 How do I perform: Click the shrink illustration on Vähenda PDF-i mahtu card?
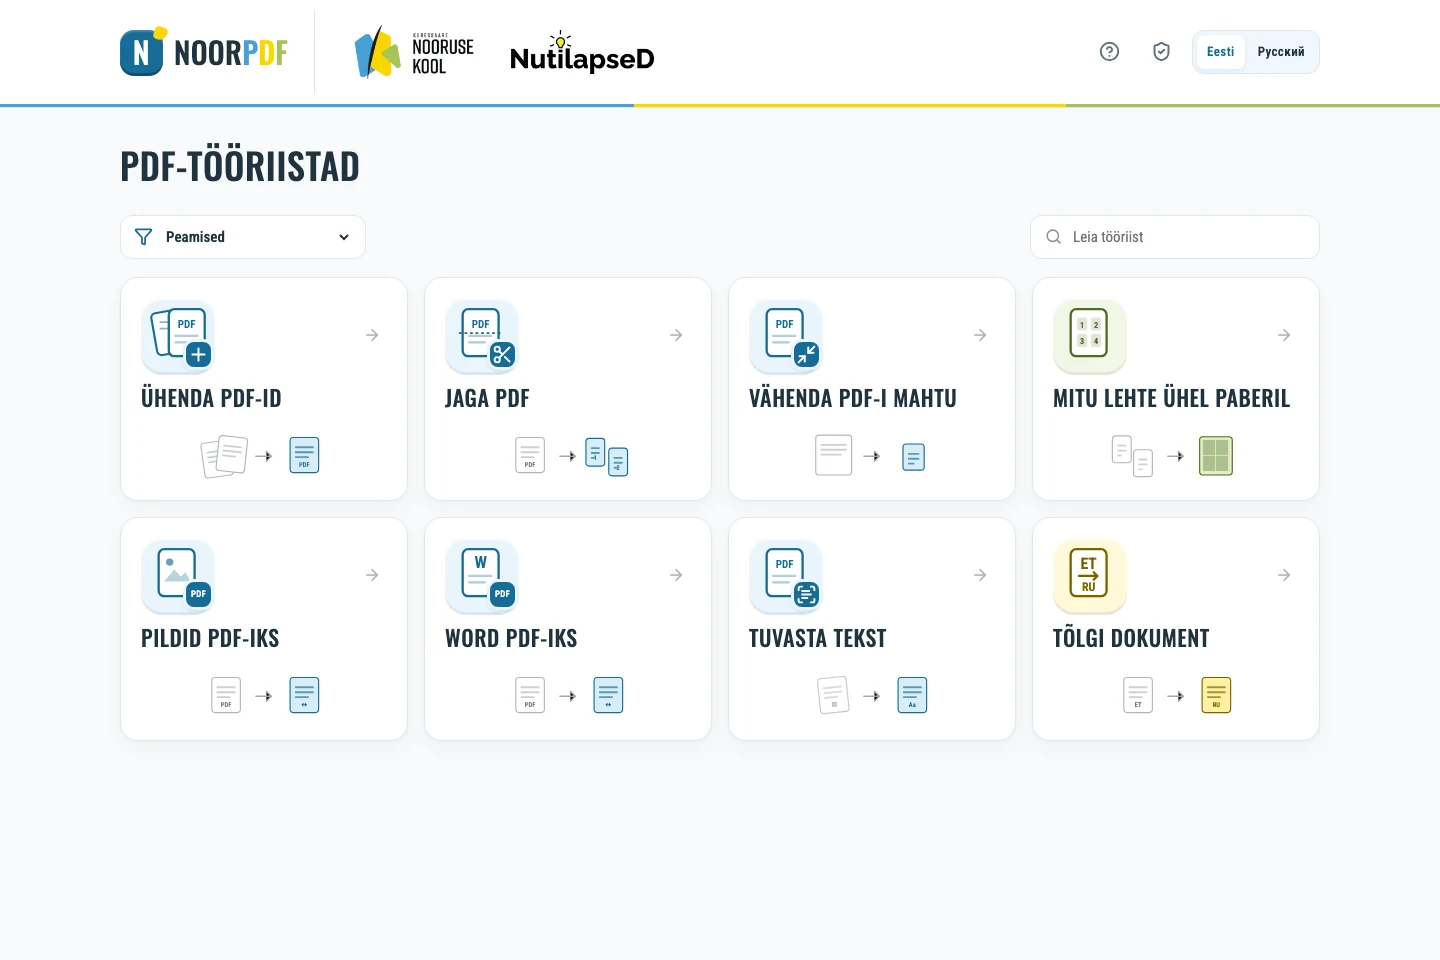coord(870,456)
